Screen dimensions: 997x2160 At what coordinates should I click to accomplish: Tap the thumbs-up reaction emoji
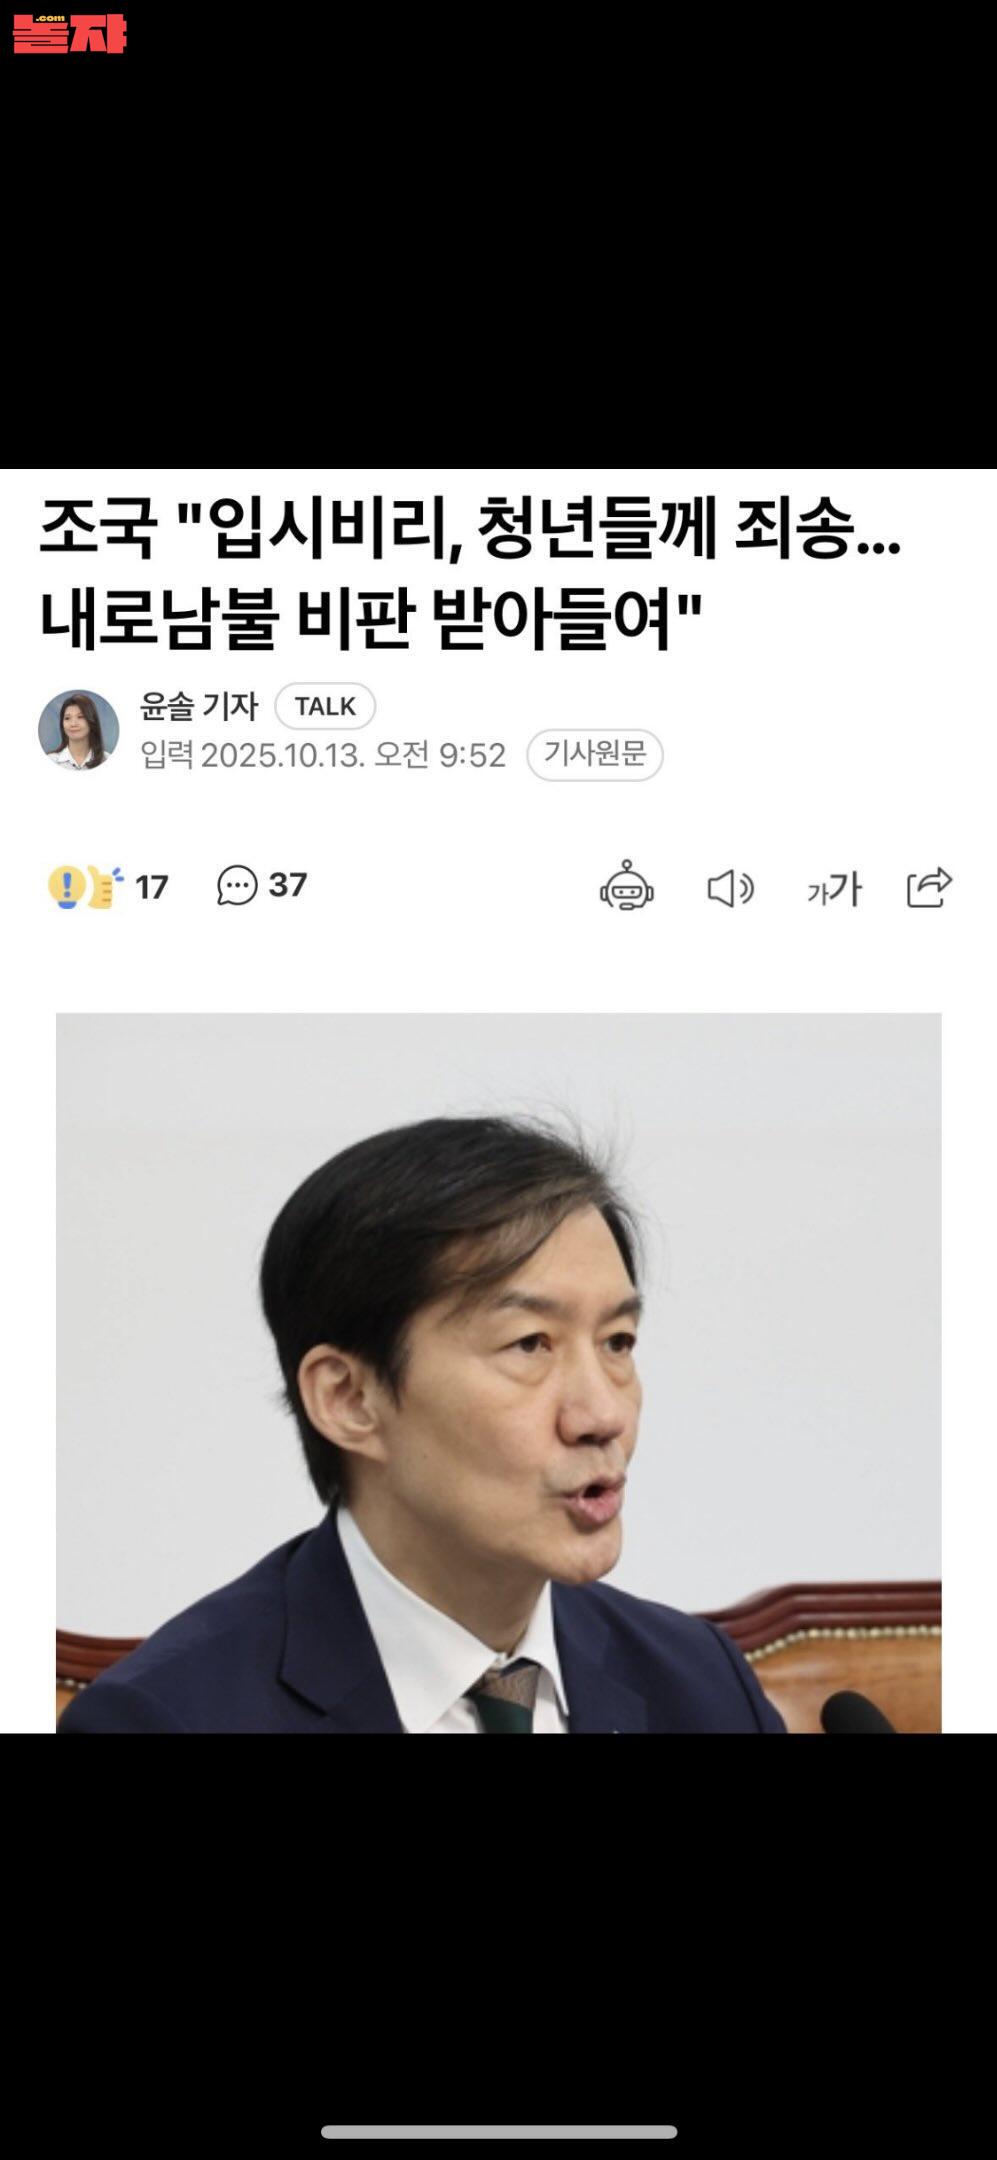[105, 887]
